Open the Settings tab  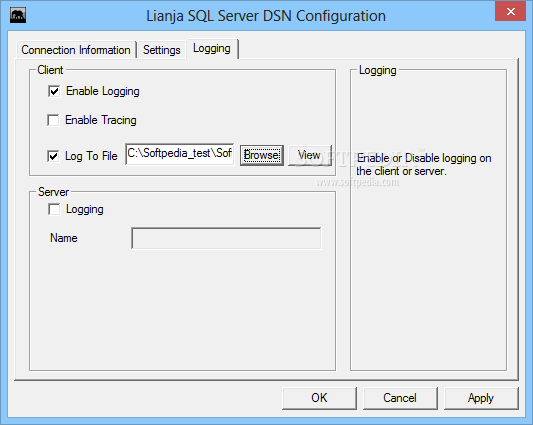point(161,50)
